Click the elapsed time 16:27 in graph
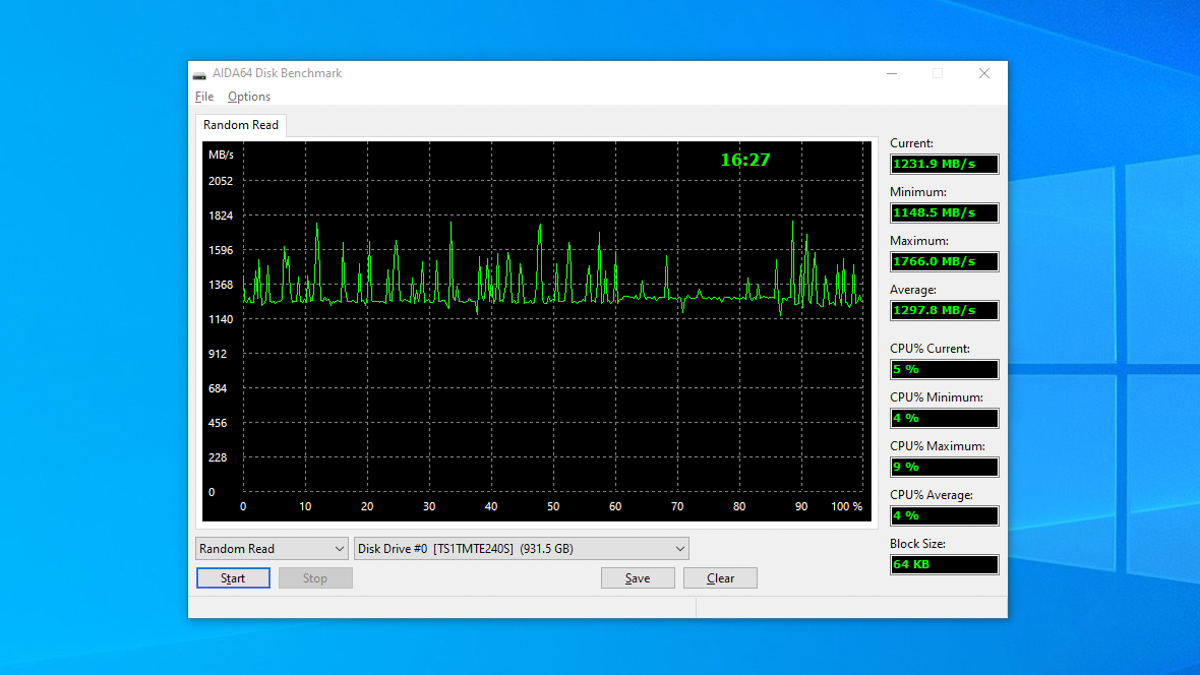This screenshot has width=1200, height=675. 745,159
